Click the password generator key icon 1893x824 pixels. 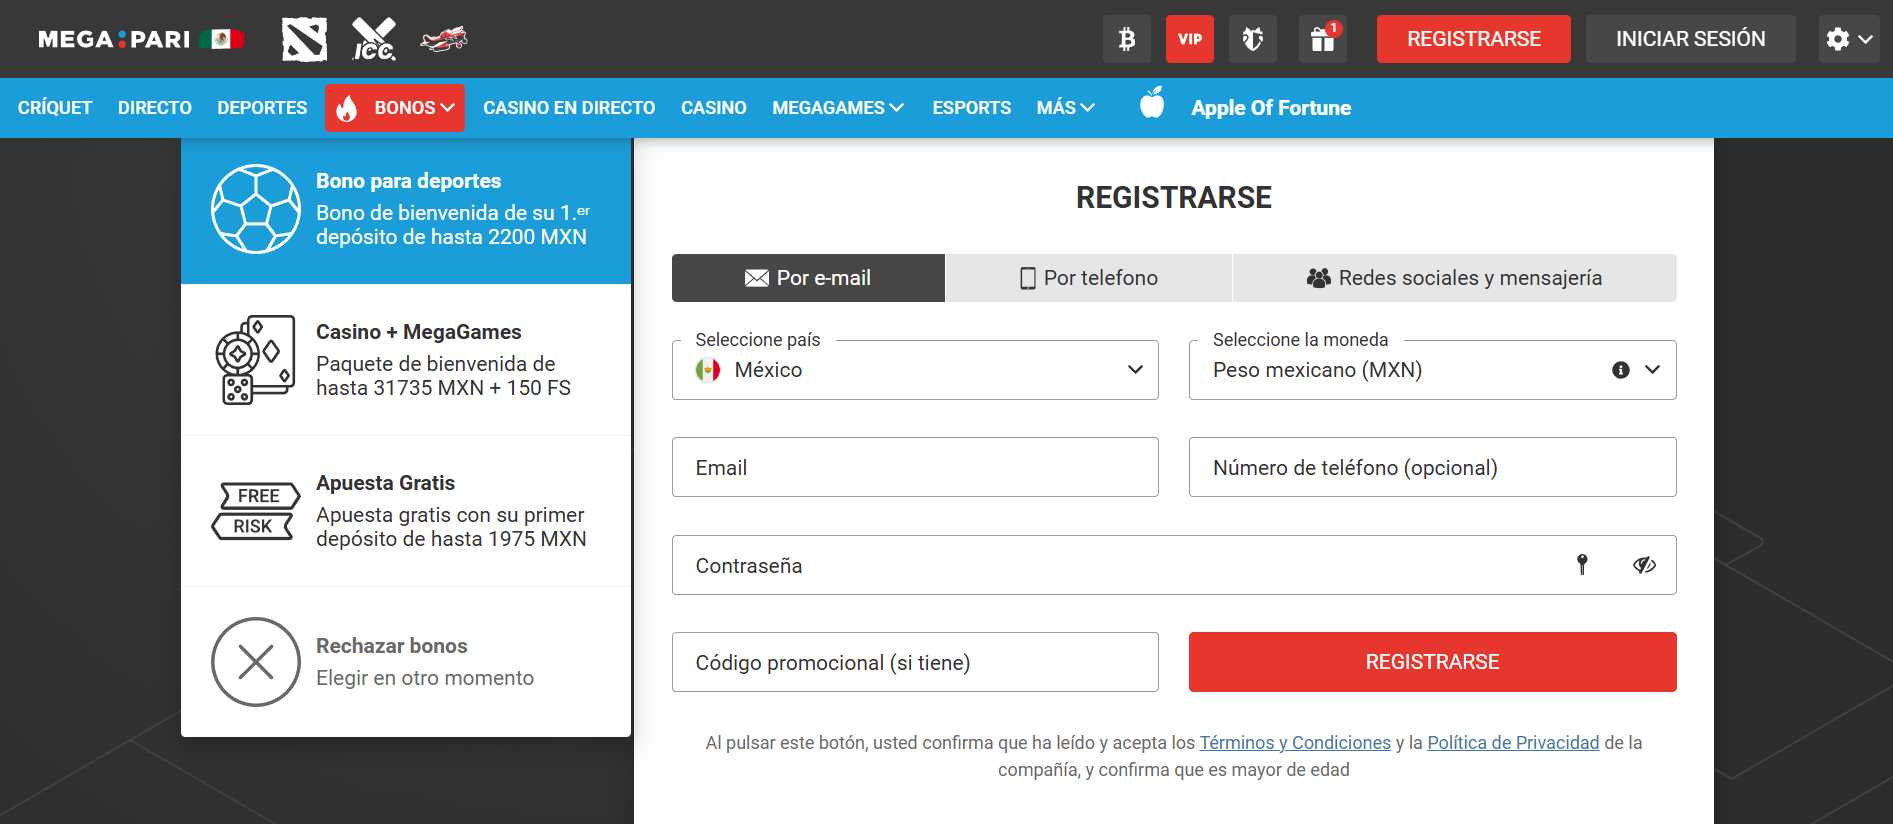pos(1582,565)
